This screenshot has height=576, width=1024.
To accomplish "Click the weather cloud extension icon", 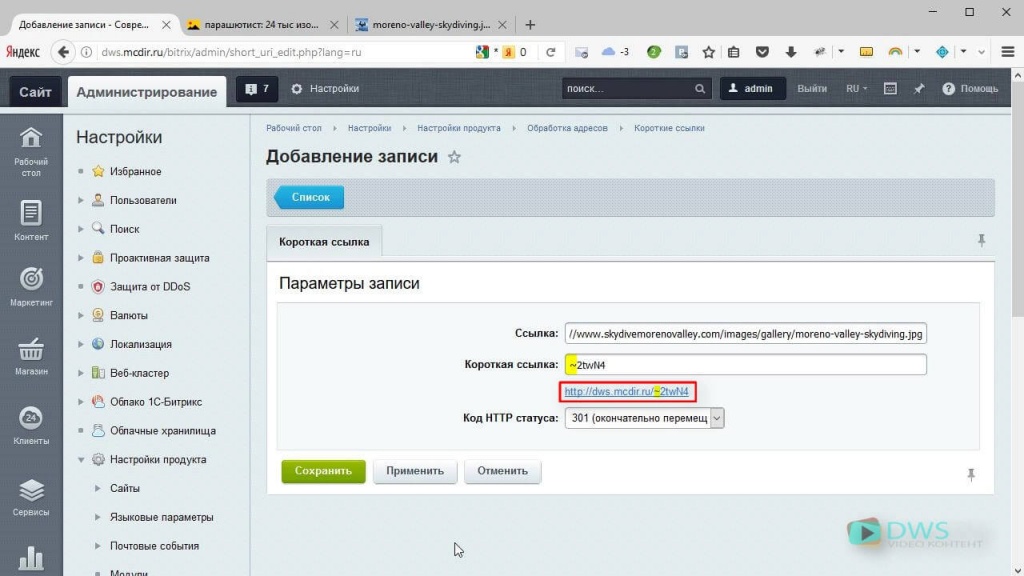I will coord(609,52).
